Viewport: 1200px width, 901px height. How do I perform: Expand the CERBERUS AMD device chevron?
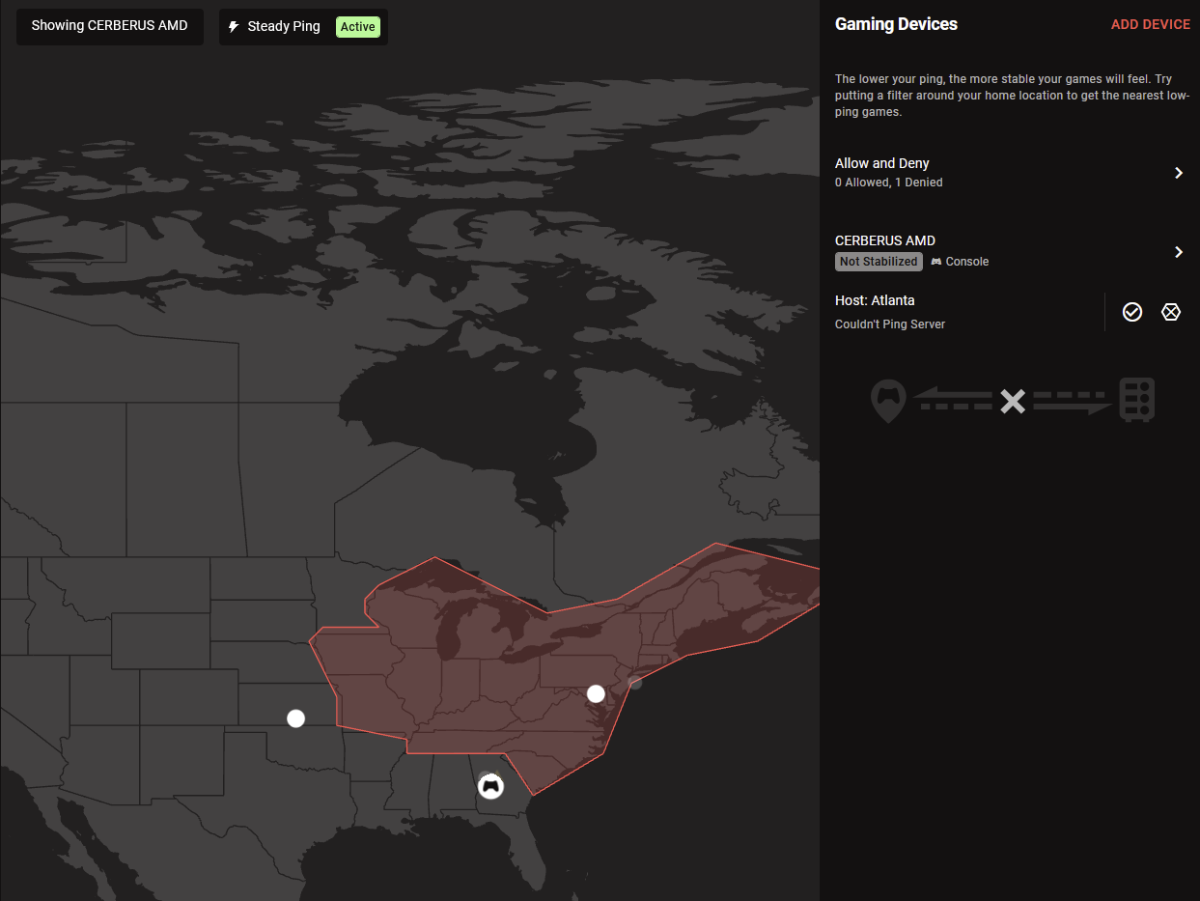[1179, 252]
